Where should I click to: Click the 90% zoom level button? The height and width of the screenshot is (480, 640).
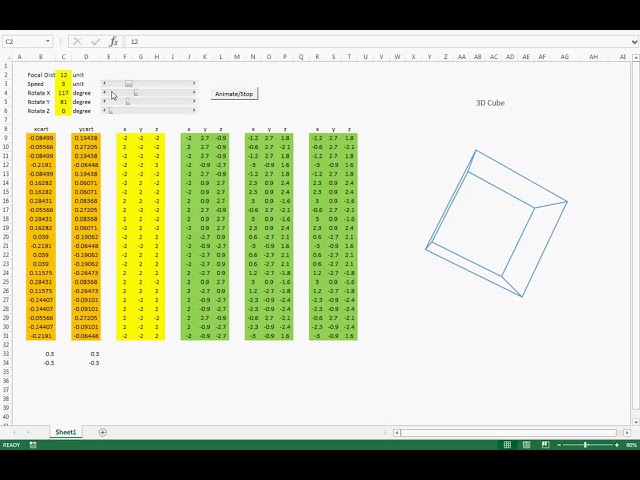pyautogui.click(x=631, y=445)
